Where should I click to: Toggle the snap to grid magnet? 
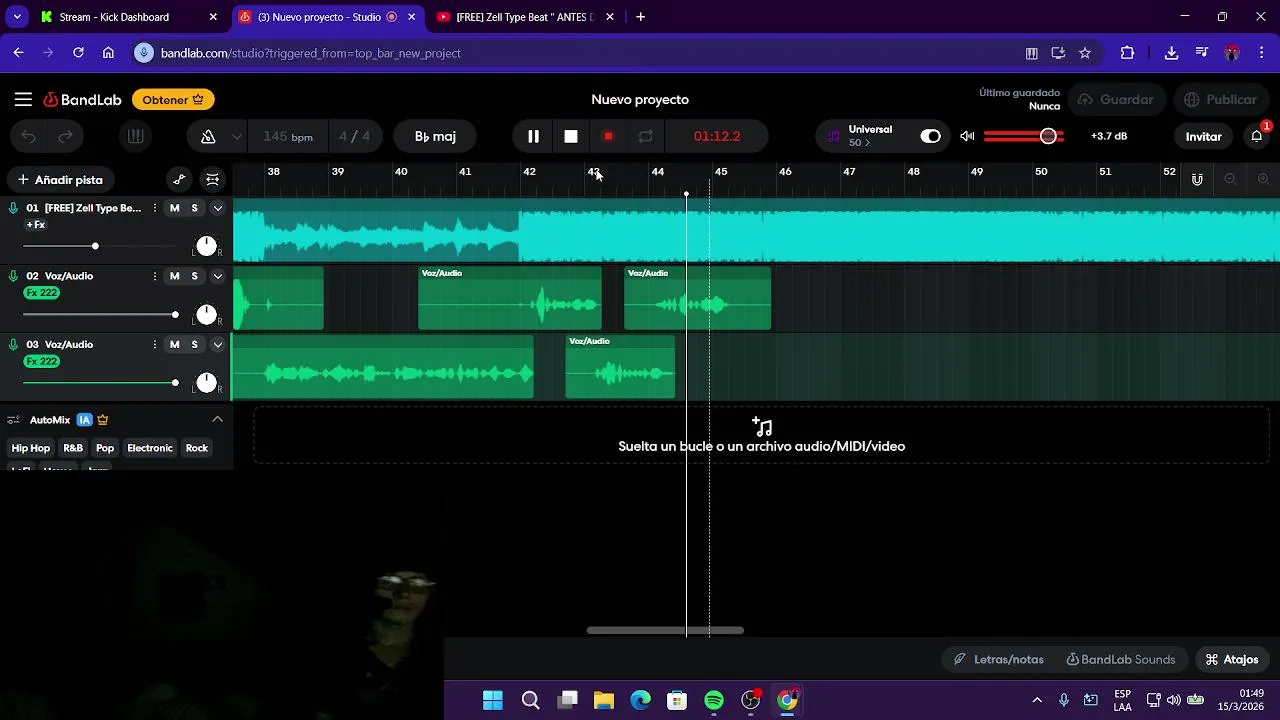(x=1197, y=180)
